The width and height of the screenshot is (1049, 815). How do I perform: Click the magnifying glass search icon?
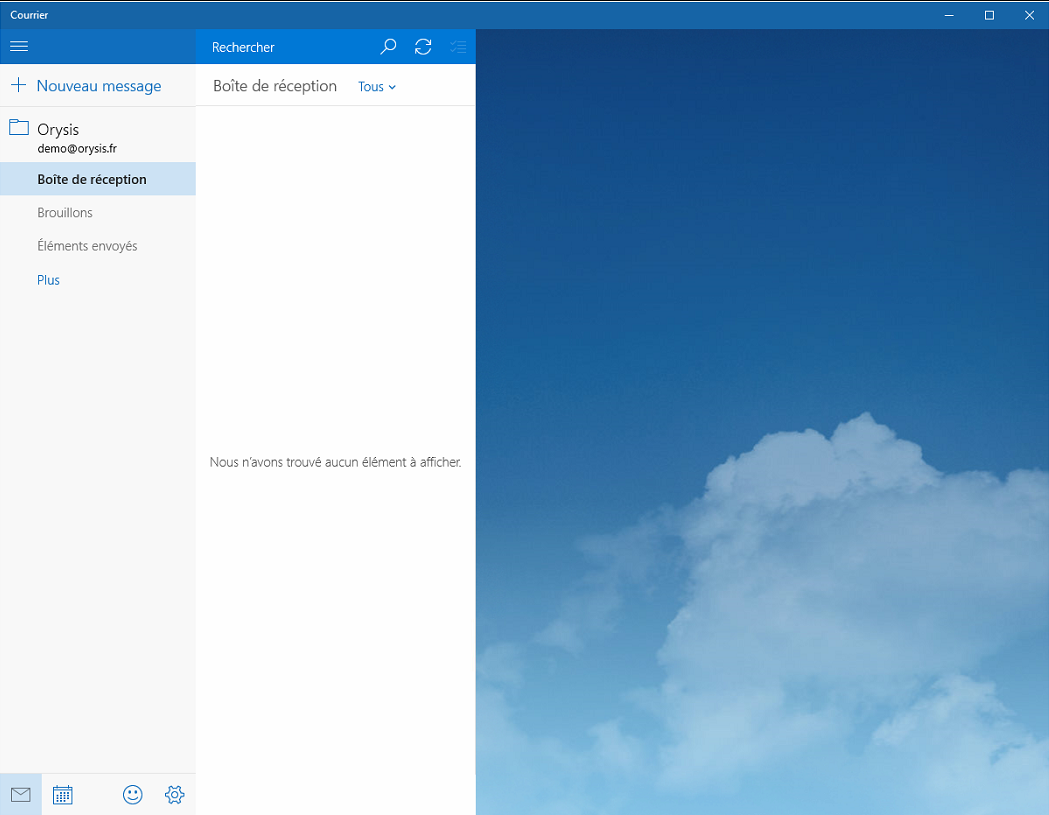pos(389,46)
